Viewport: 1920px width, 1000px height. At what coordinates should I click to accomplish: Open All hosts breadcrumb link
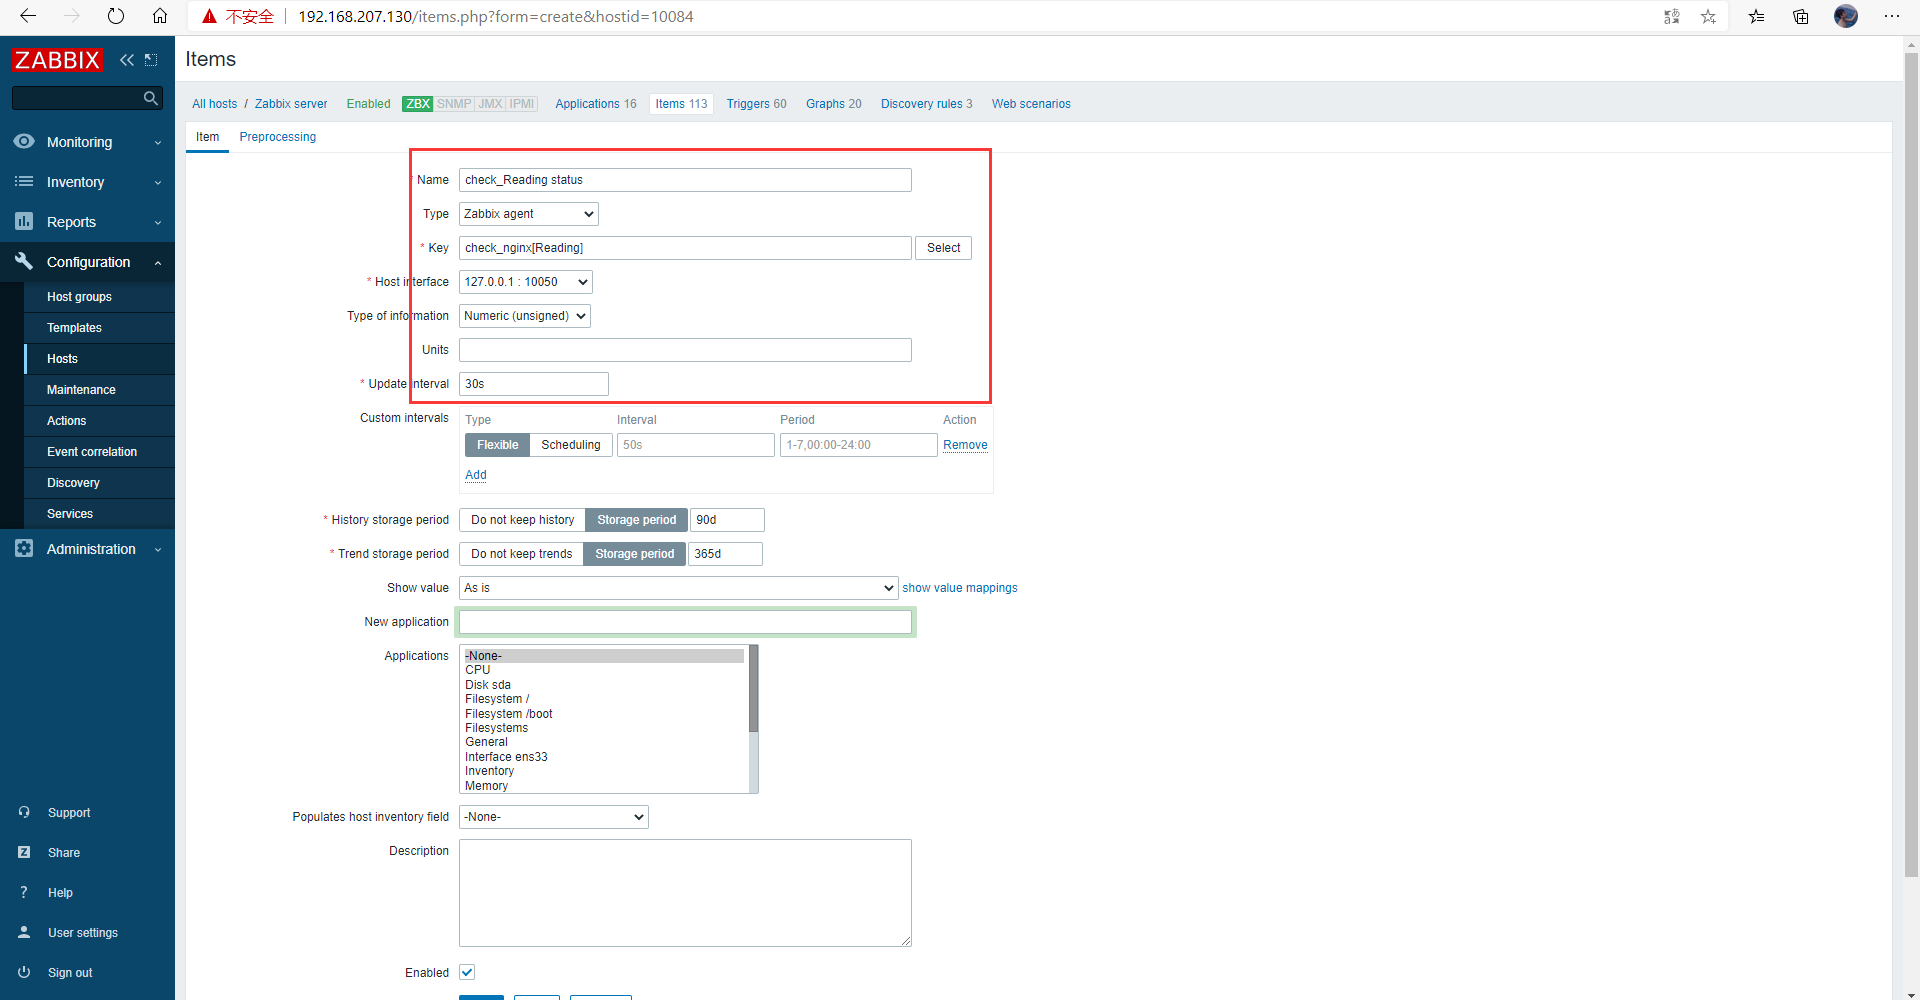[215, 104]
